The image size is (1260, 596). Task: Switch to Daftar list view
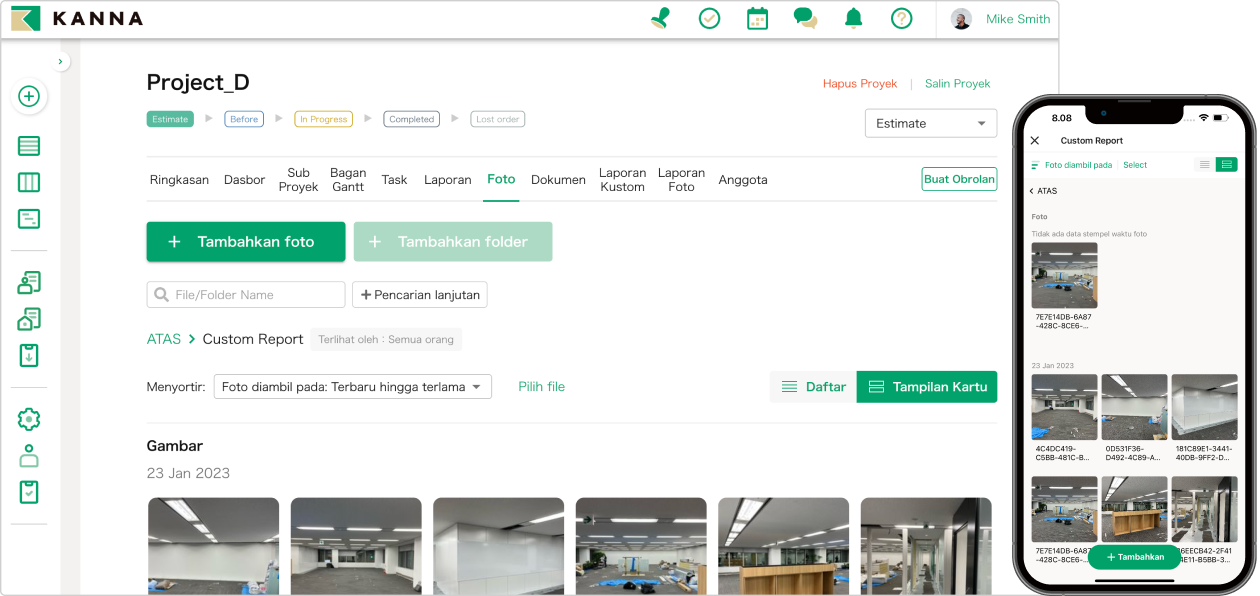pyautogui.click(x=813, y=387)
